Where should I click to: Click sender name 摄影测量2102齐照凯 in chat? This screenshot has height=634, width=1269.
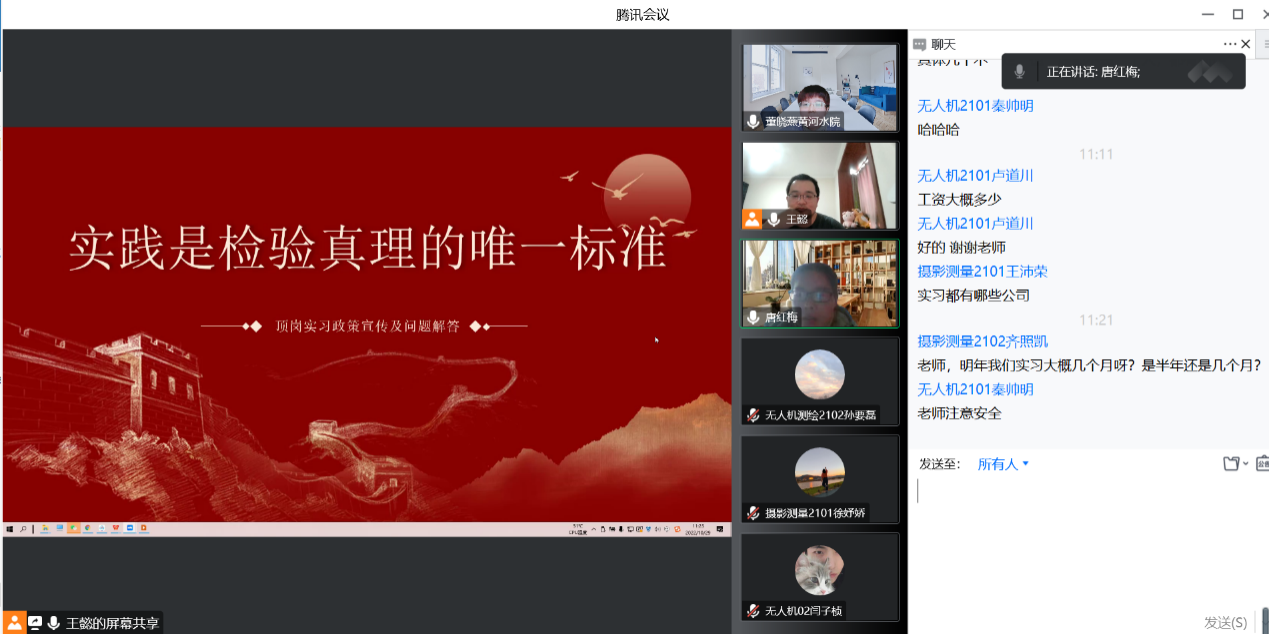coord(983,342)
